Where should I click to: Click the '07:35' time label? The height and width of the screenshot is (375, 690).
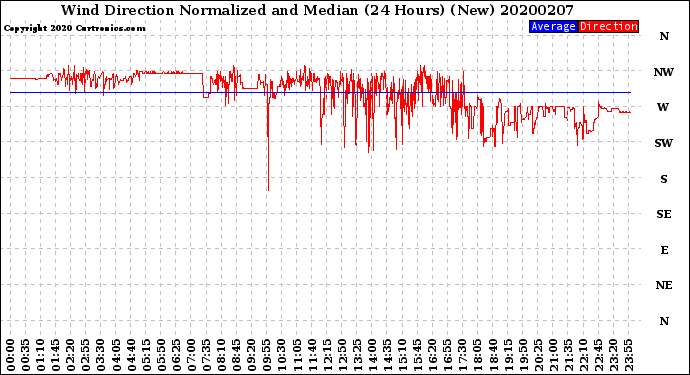click(206, 355)
